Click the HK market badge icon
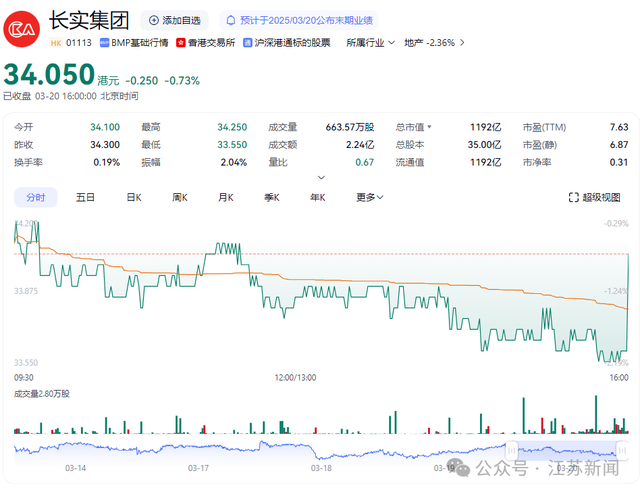The height and width of the screenshot is (494, 640). [x=56, y=43]
